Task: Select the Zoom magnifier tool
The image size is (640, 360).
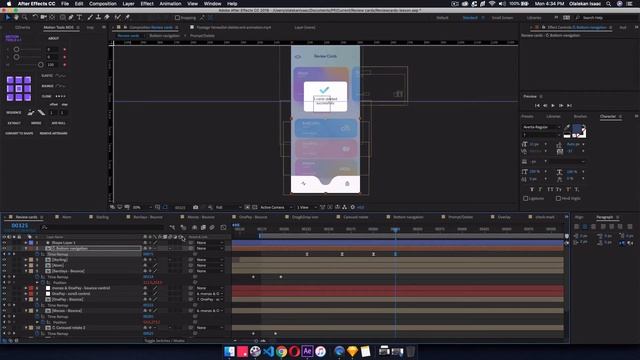Action: 25,18
